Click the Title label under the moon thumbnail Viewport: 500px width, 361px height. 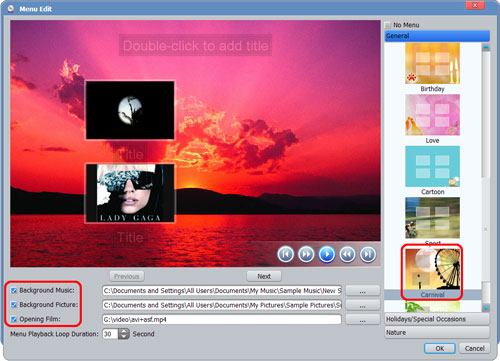tap(130, 154)
